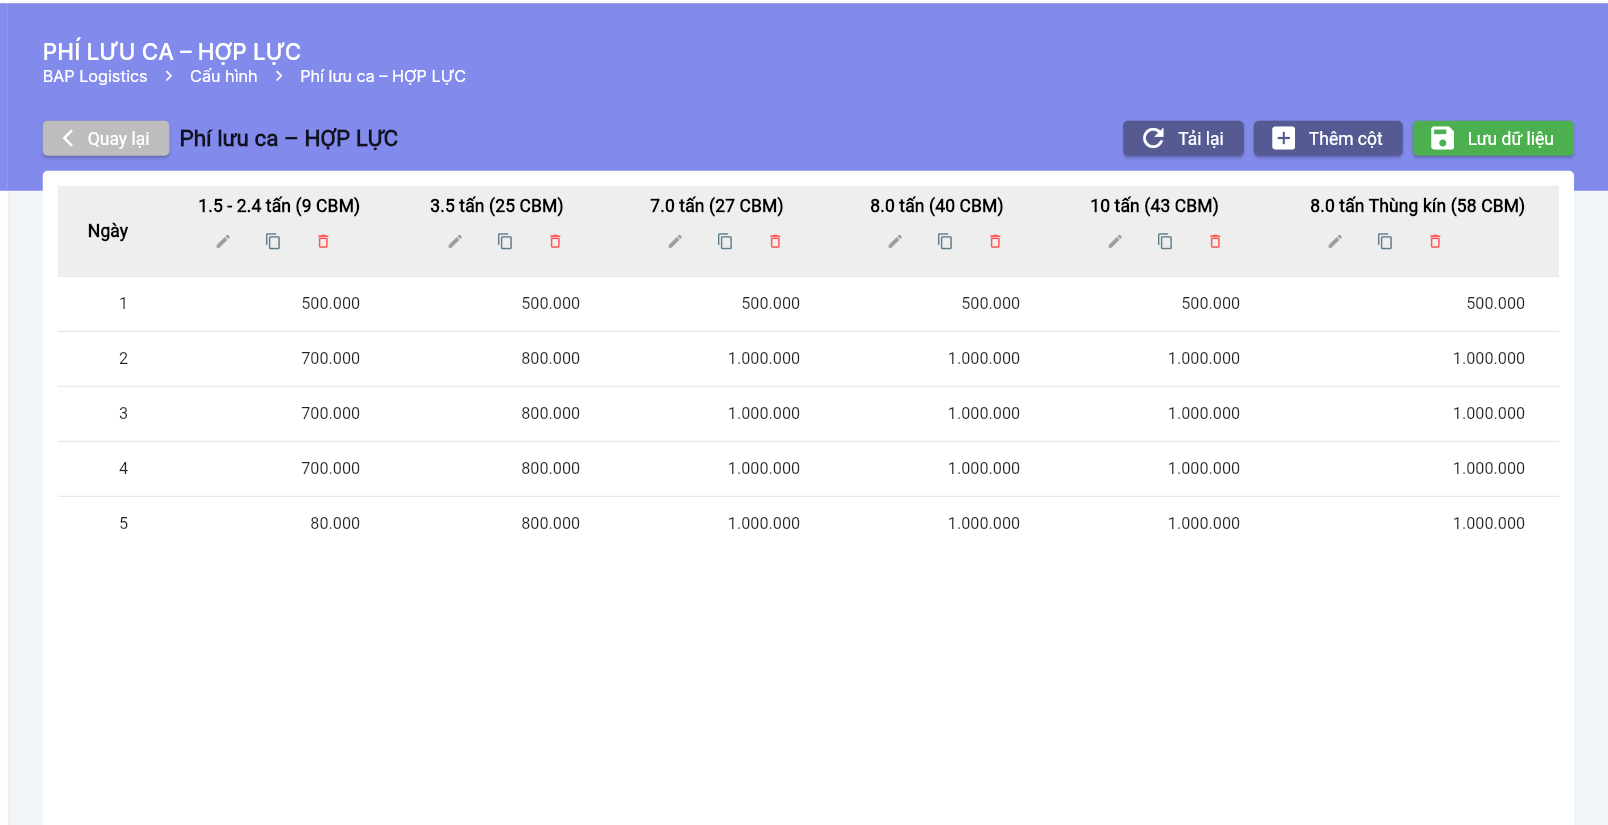Copy the 10 tấn (43 CBM) column
The width and height of the screenshot is (1608, 825).
point(1165,241)
